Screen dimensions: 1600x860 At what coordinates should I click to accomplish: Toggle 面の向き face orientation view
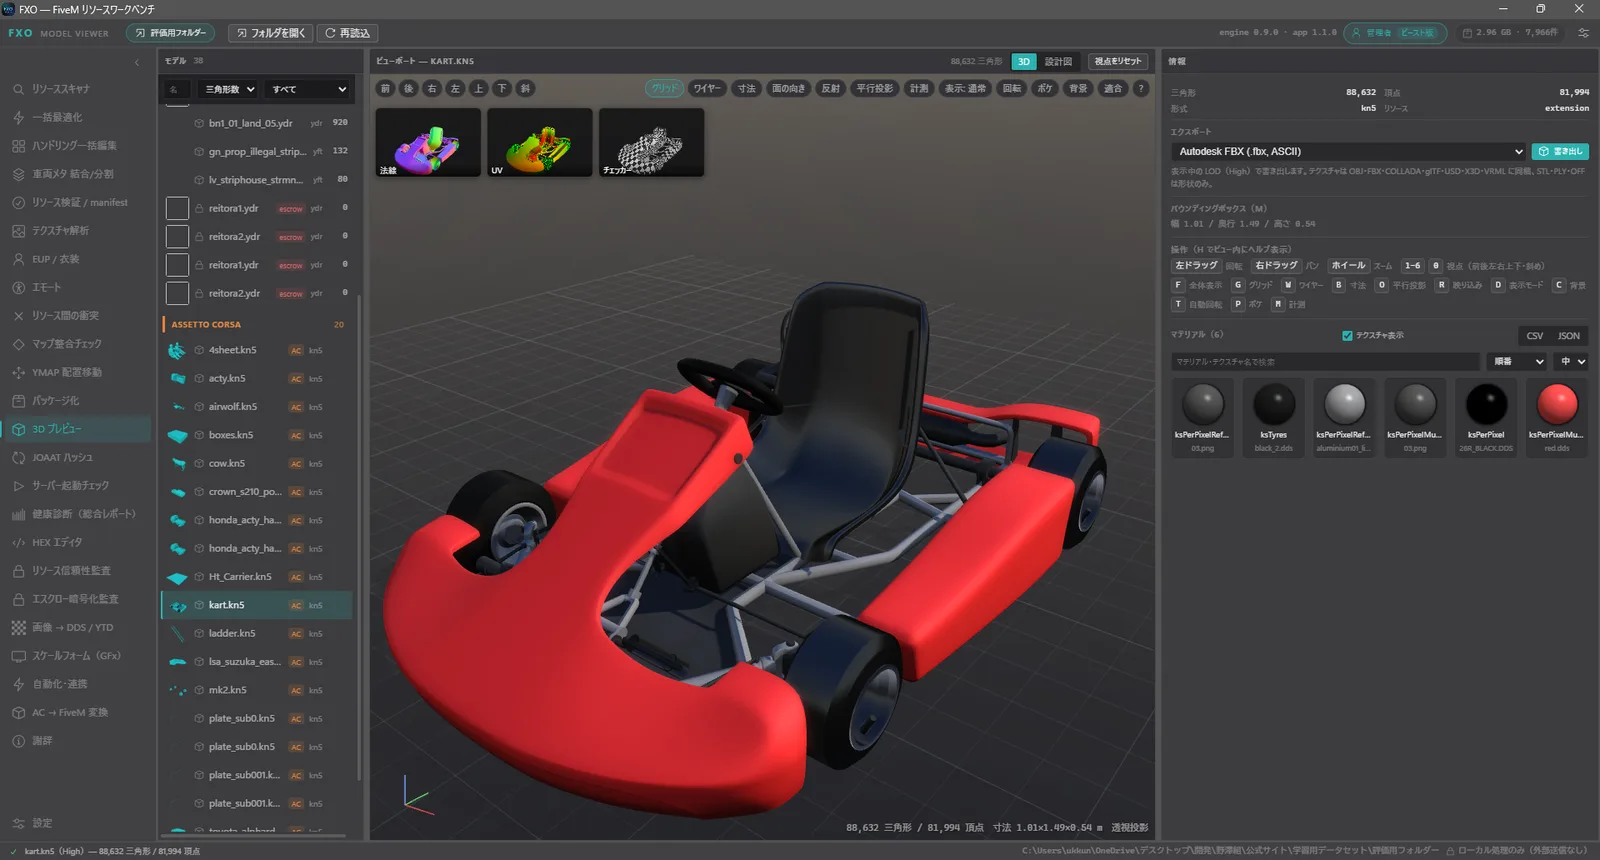[788, 88]
